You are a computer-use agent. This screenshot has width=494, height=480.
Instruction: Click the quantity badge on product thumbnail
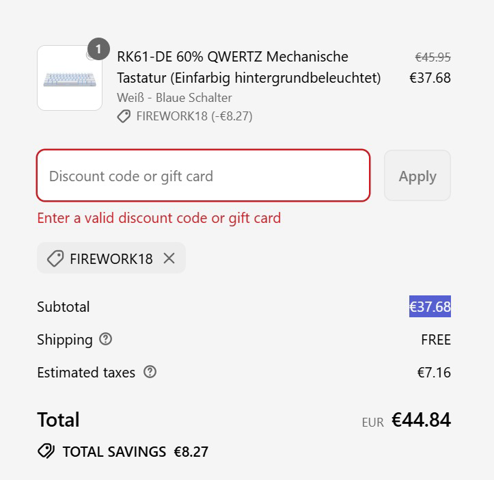point(98,49)
